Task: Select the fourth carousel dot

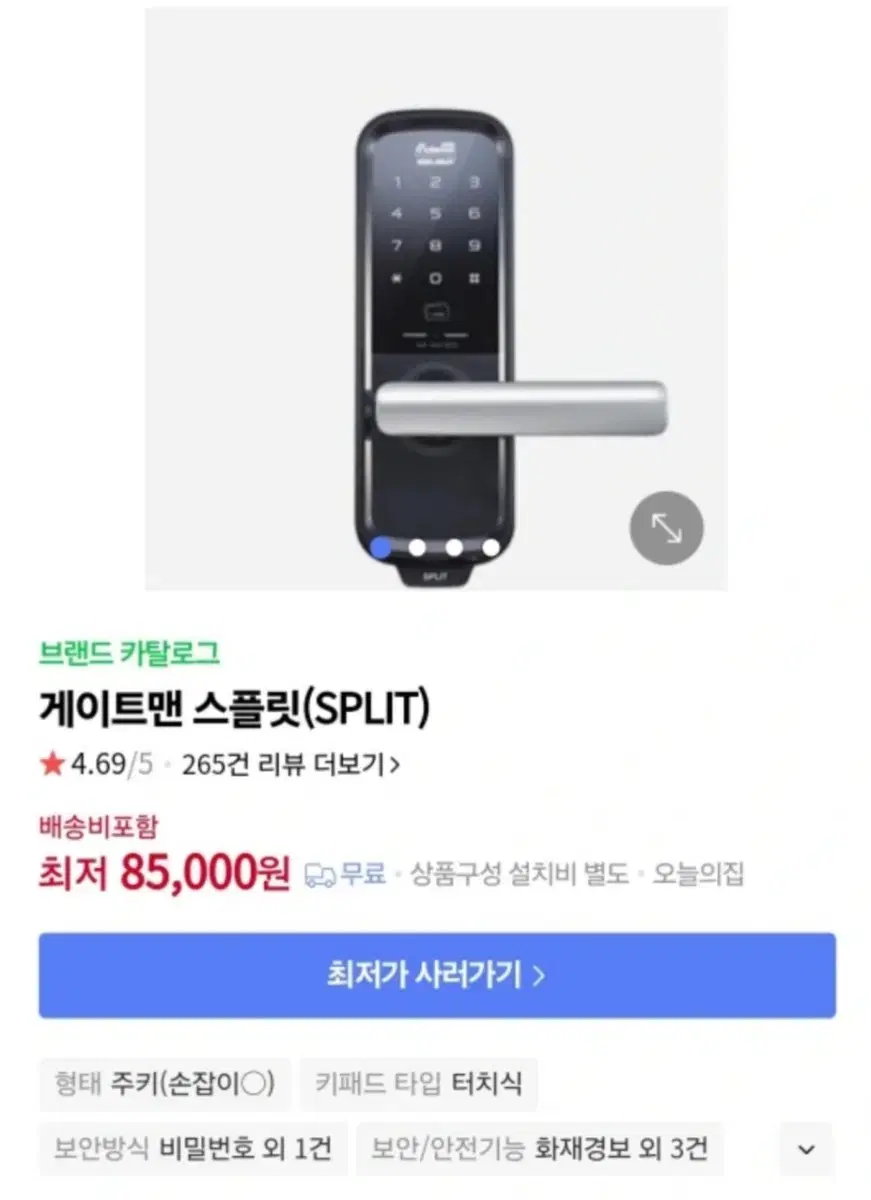Action: click(x=490, y=547)
